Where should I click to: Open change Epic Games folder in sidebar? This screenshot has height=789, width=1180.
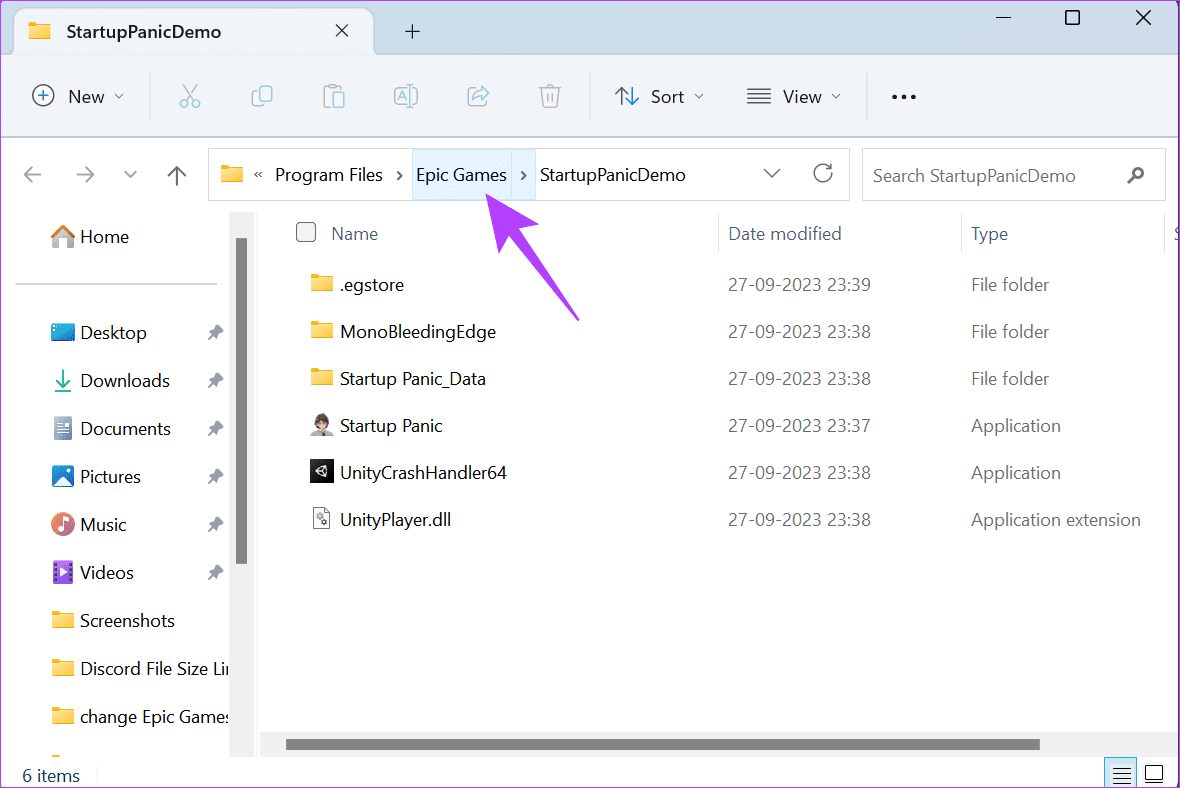139,717
